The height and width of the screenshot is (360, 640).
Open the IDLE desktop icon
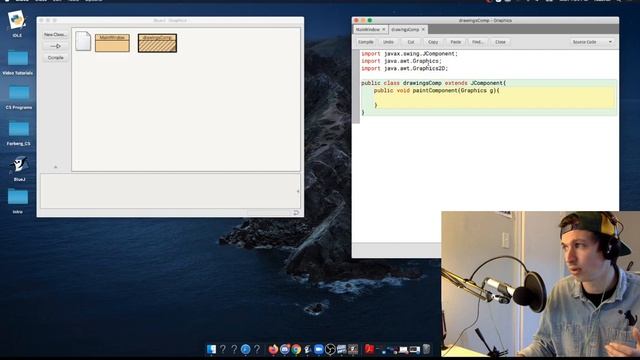pyautogui.click(x=17, y=23)
